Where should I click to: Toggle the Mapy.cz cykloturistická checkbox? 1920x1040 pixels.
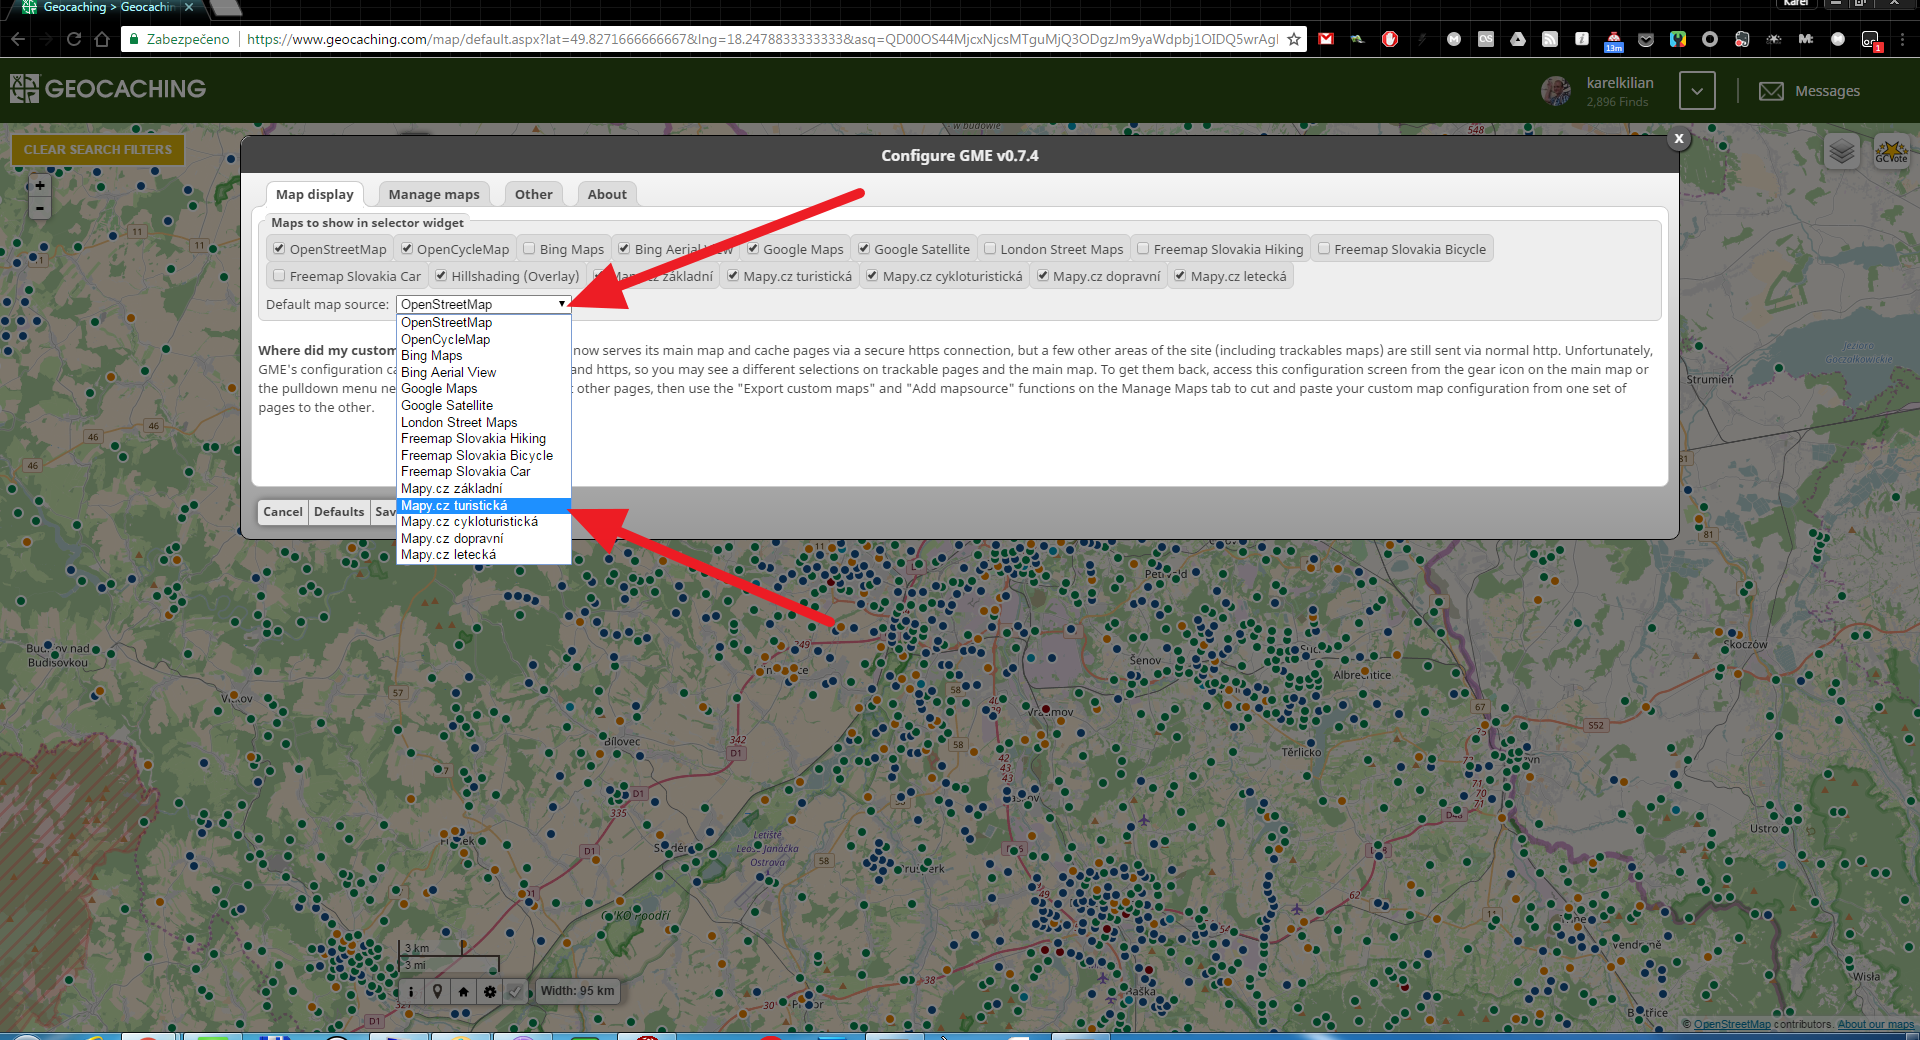(x=872, y=276)
